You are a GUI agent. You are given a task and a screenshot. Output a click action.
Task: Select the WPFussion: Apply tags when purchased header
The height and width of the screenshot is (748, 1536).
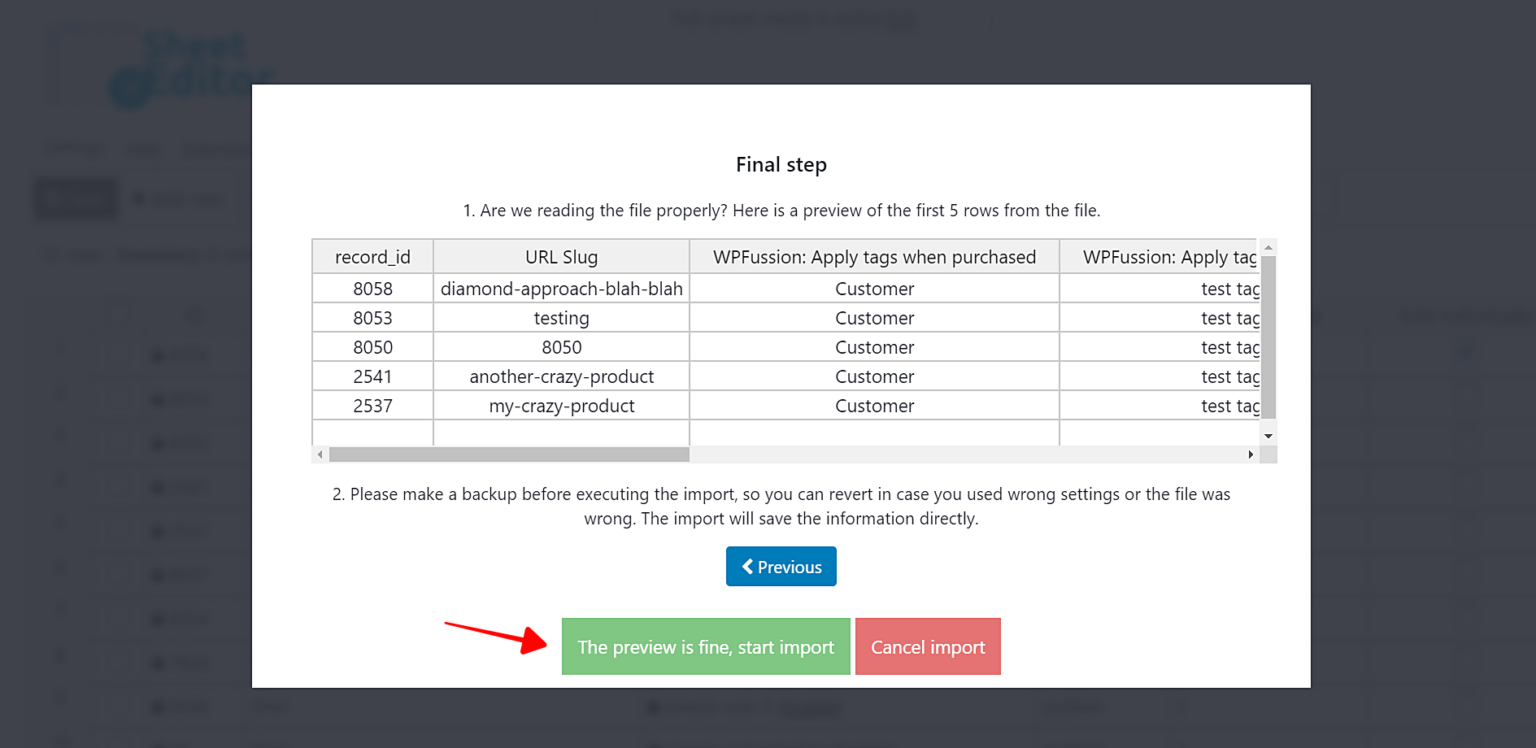click(874, 257)
